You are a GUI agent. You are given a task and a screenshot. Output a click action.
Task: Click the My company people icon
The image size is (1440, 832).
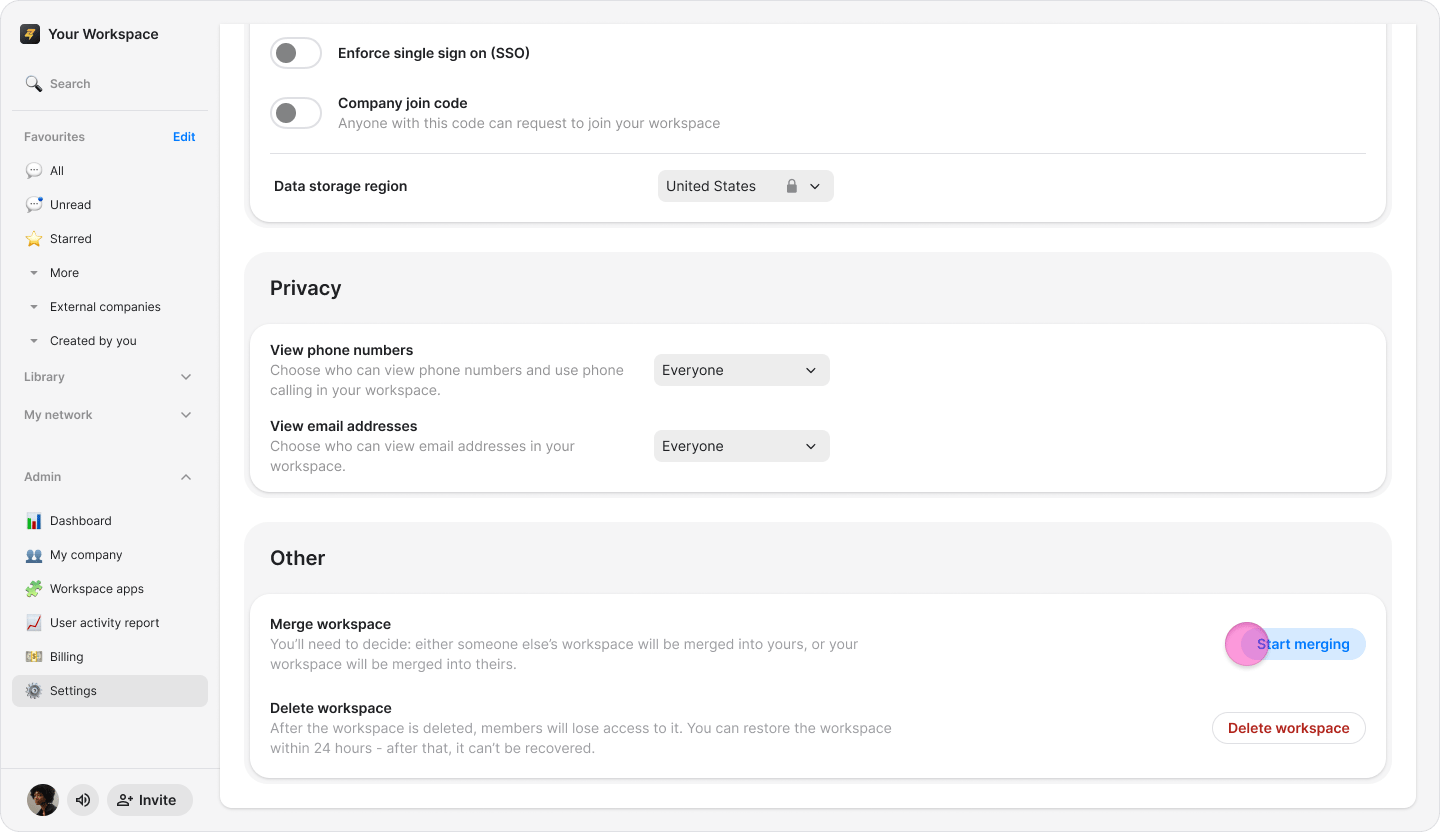point(34,555)
